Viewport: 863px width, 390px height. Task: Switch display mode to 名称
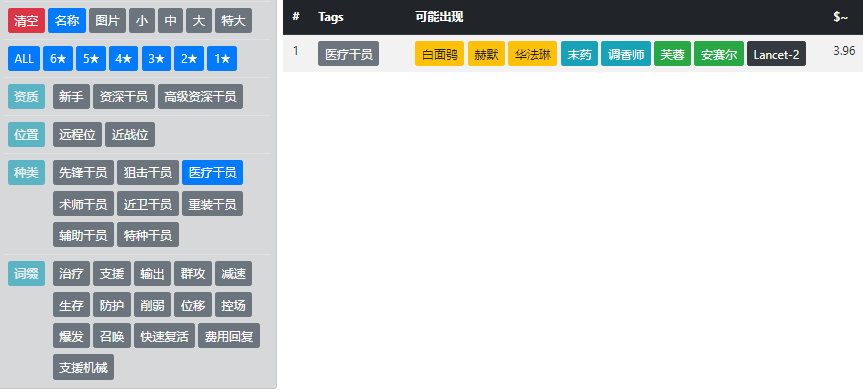(67, 21)
